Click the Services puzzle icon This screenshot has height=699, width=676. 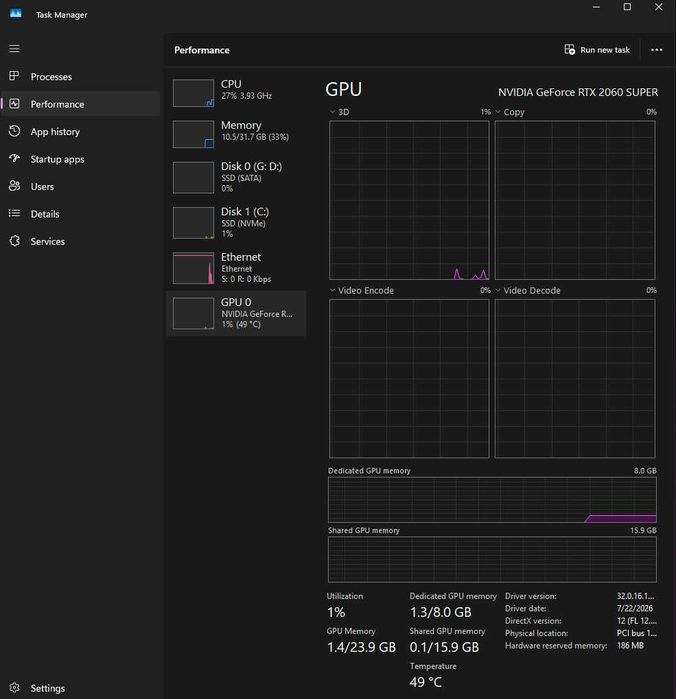click(x=14, y=241)
